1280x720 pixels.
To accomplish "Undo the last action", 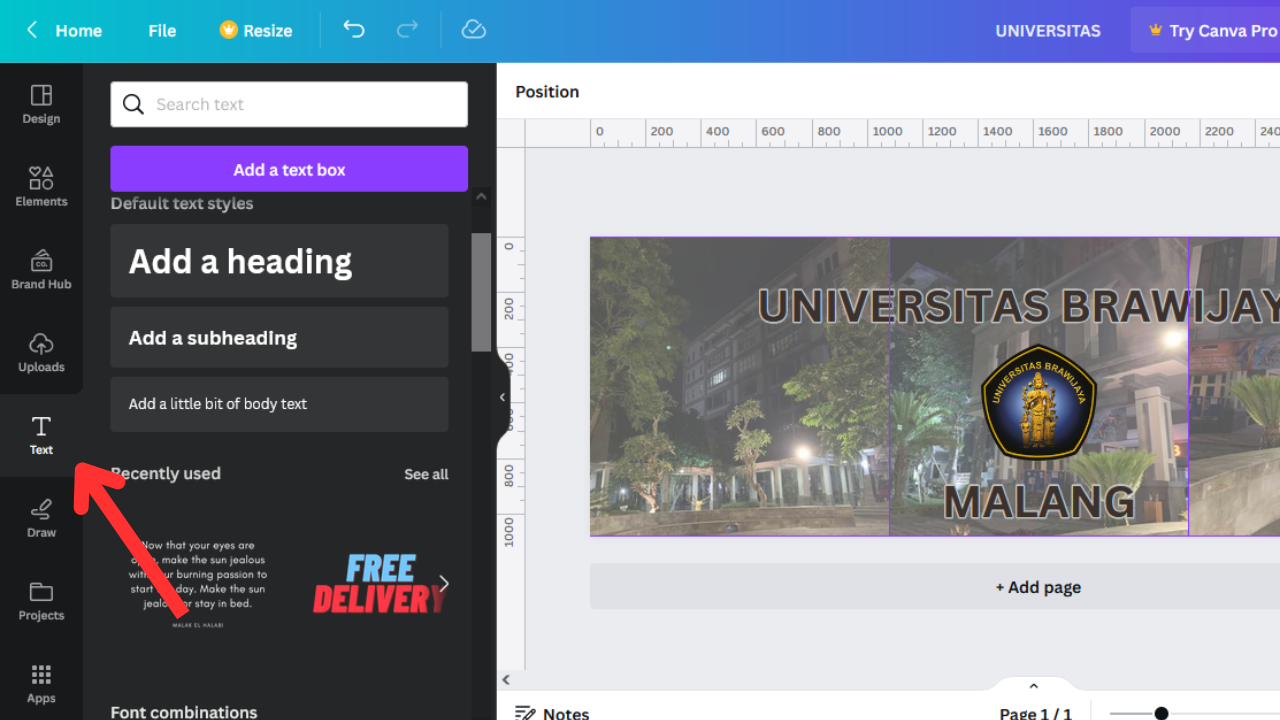I will coord(354,30).
